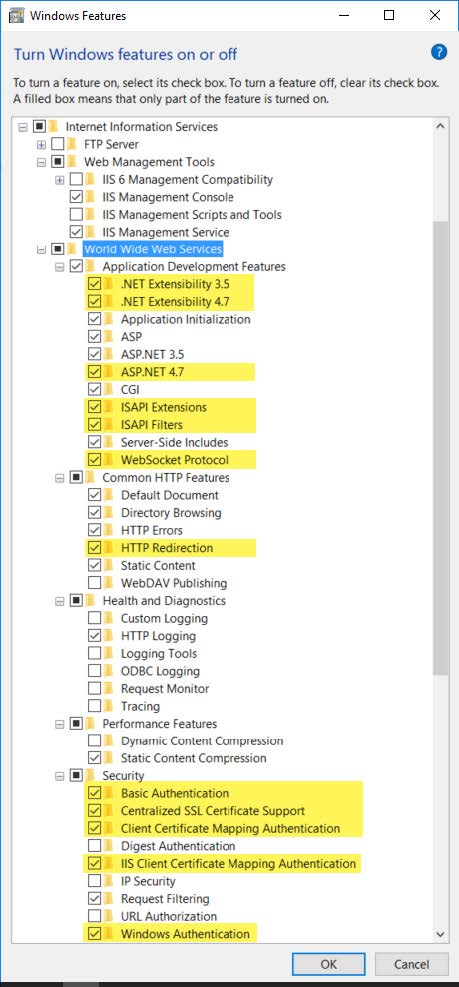Click folder icon beside ISAPI Filters
The width and height of the screenshot is (459, 987).
click(x=110, y=425)
